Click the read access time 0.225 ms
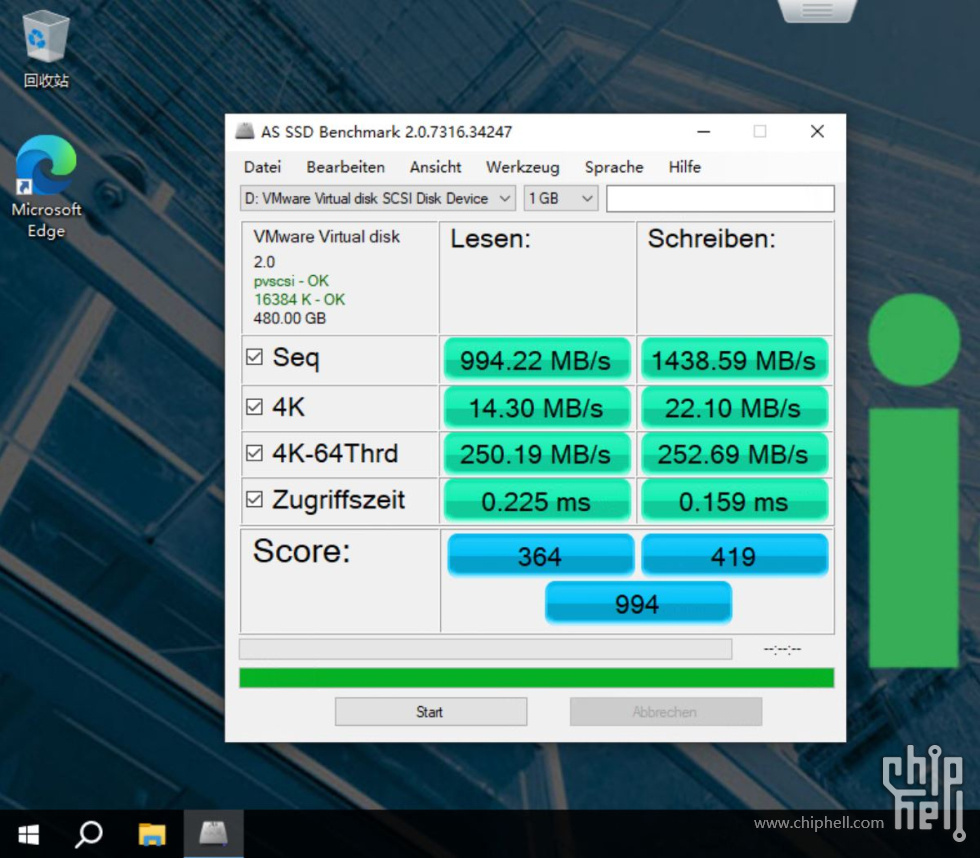Screen dimensions: 980x858 (536, 501)
